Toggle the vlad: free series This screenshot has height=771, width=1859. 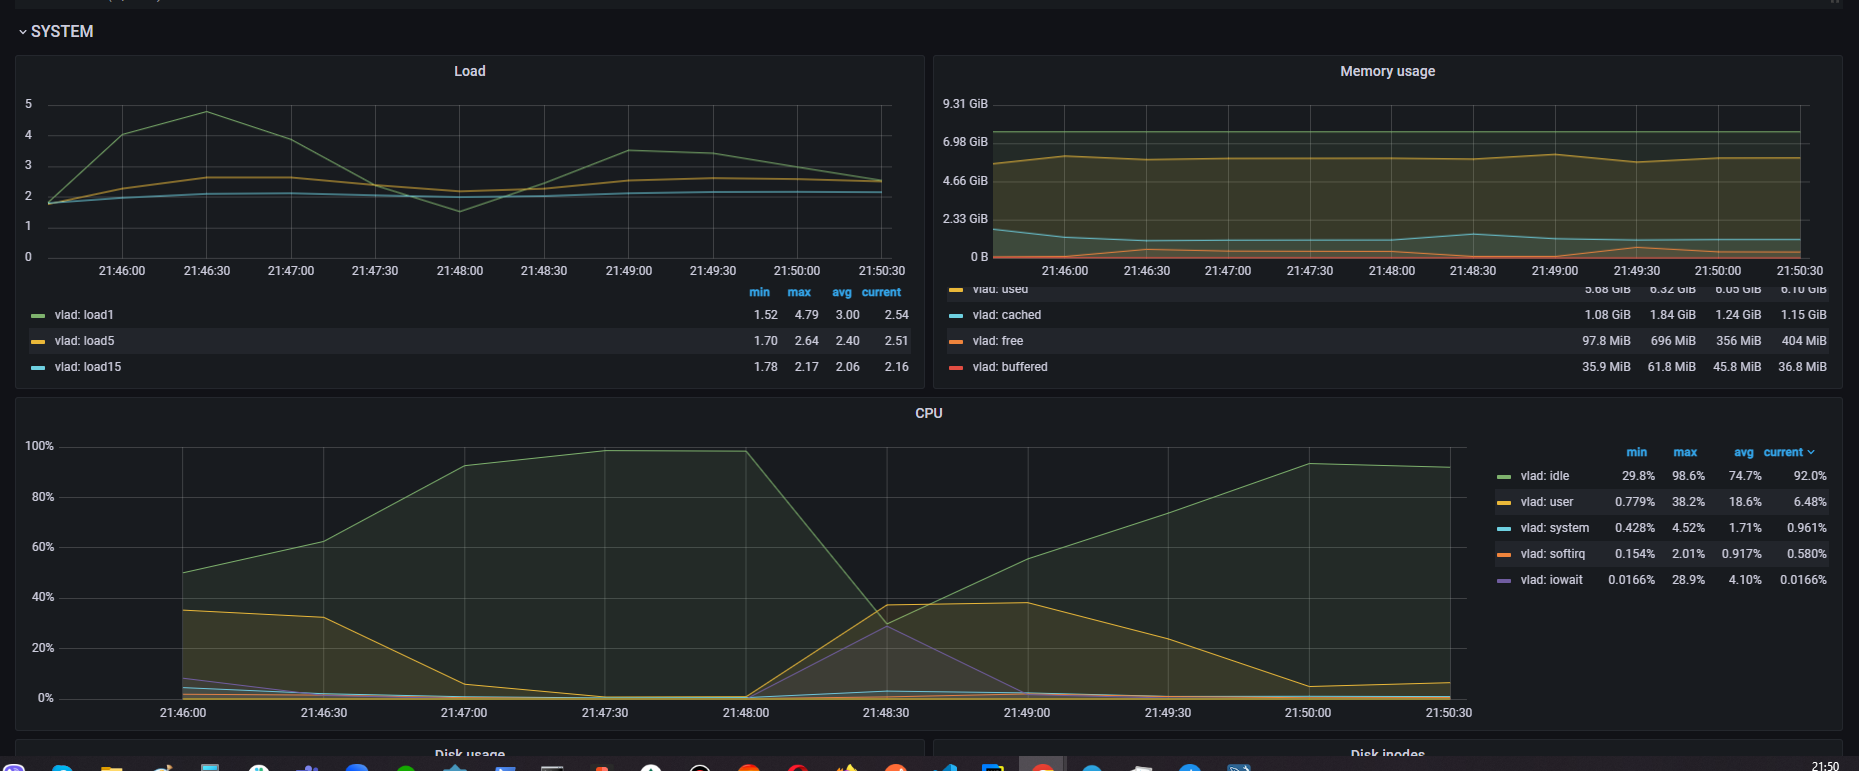click(x=997, y=341)
